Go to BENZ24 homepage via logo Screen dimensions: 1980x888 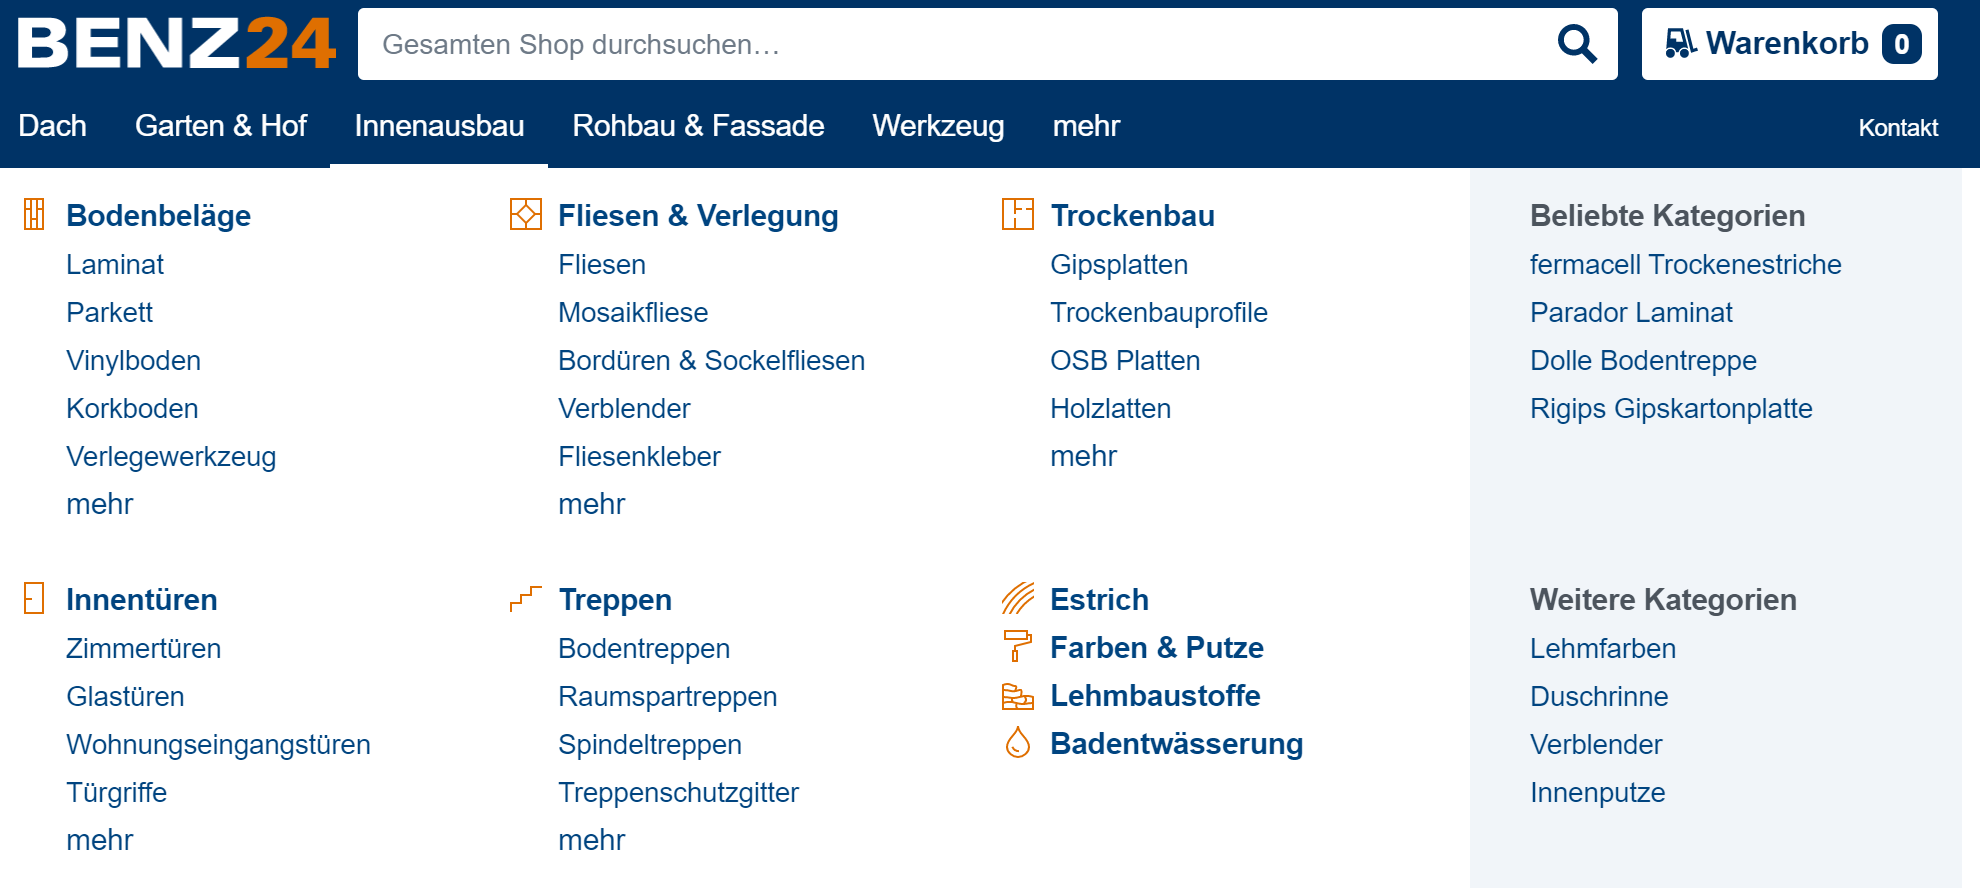(x=176, y=44)
